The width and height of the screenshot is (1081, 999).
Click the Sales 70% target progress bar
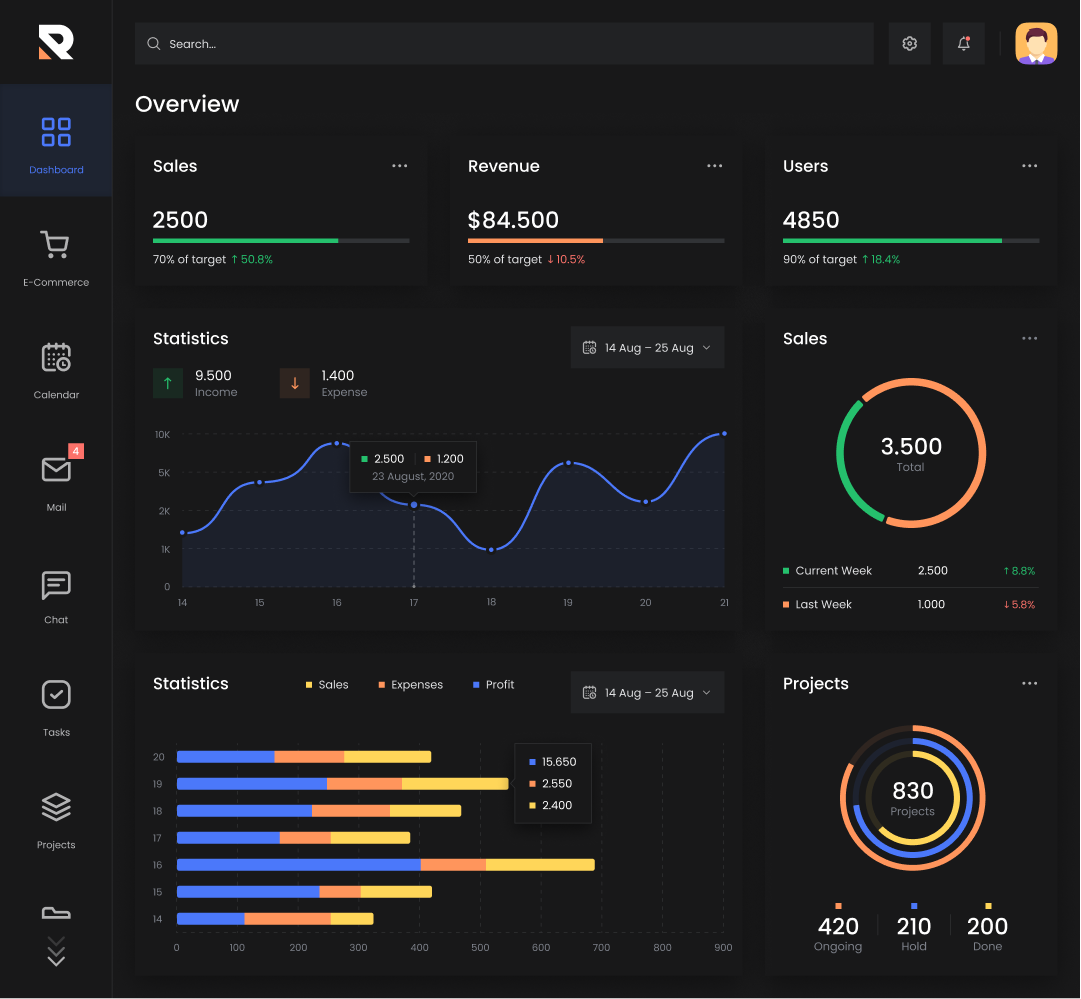[x=281, y=241]
